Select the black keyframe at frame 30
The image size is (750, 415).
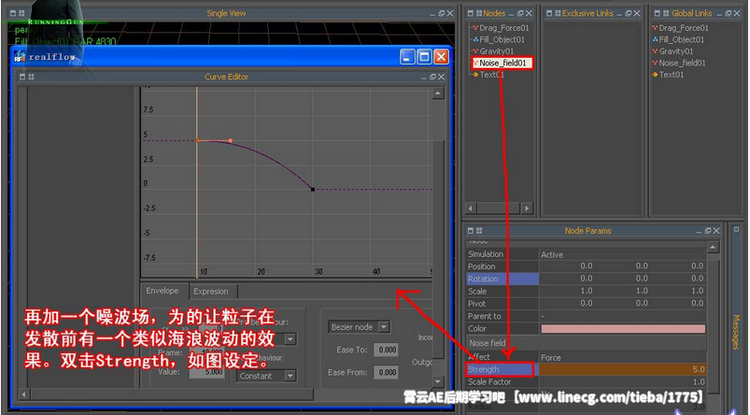point(313,189)
